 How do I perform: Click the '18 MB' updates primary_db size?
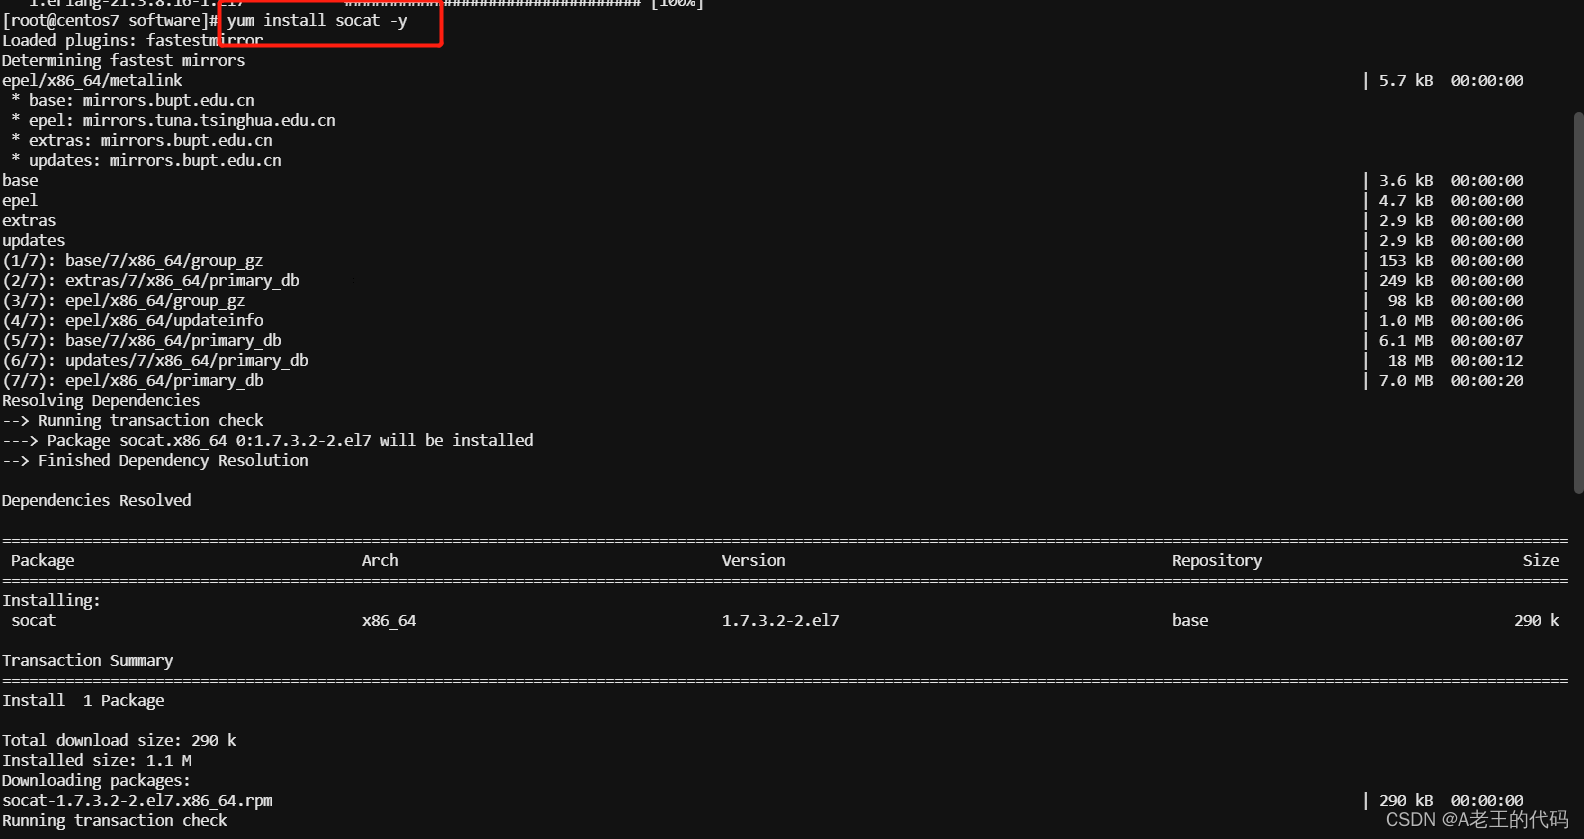pyautogui.click(x=1410, y=360)
